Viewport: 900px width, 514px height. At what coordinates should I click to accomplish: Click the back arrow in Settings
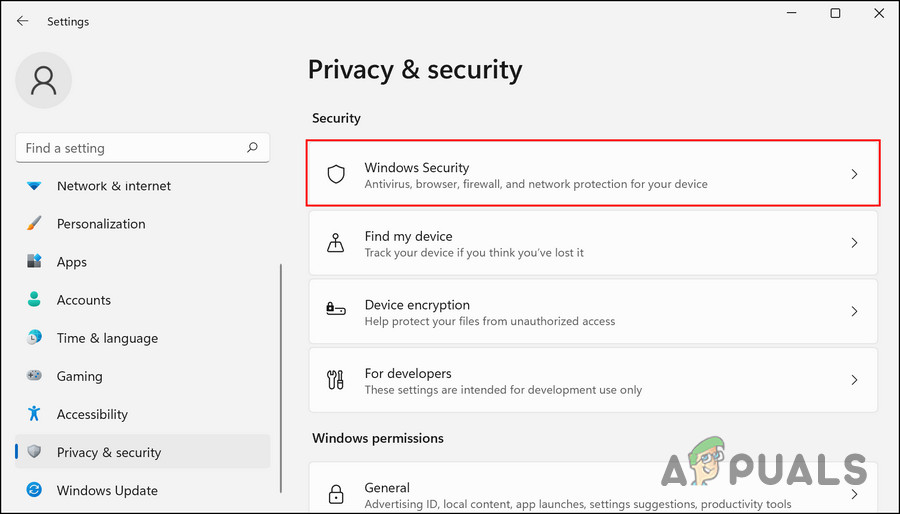tap(22, 21)
